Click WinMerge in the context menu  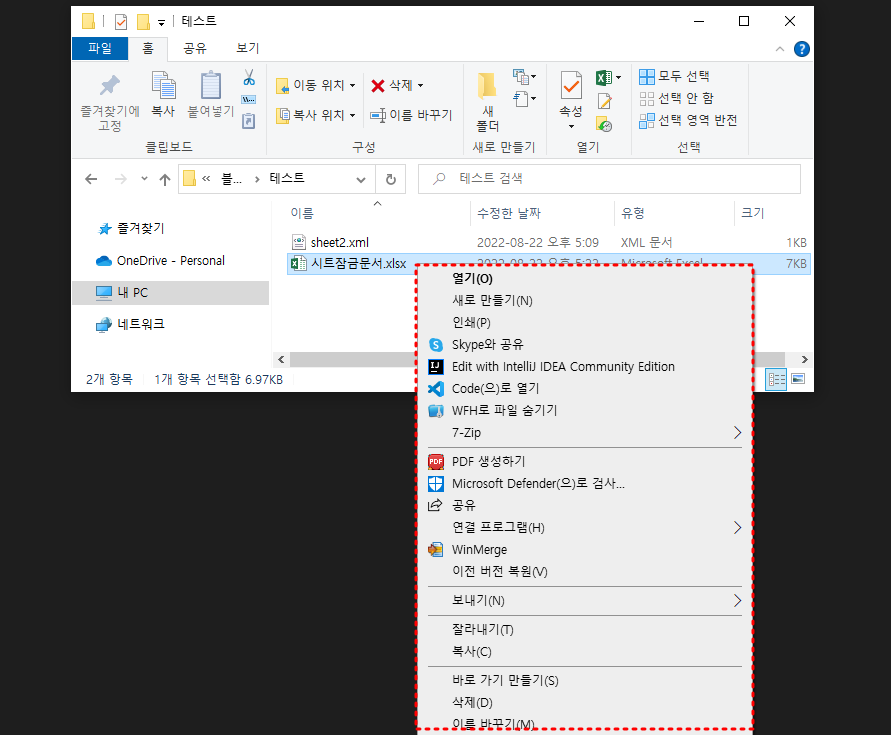click(585, 550)
